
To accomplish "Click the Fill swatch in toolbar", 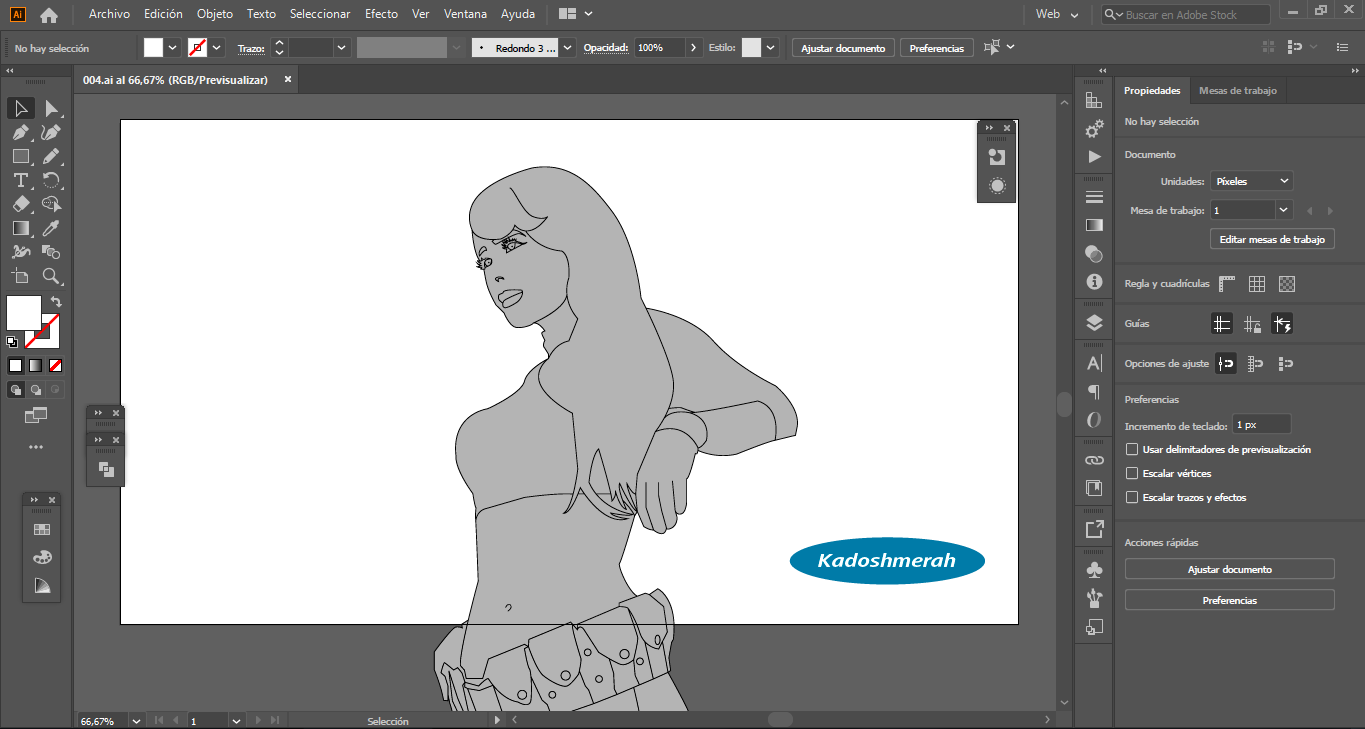I will (x=23, y=311).
